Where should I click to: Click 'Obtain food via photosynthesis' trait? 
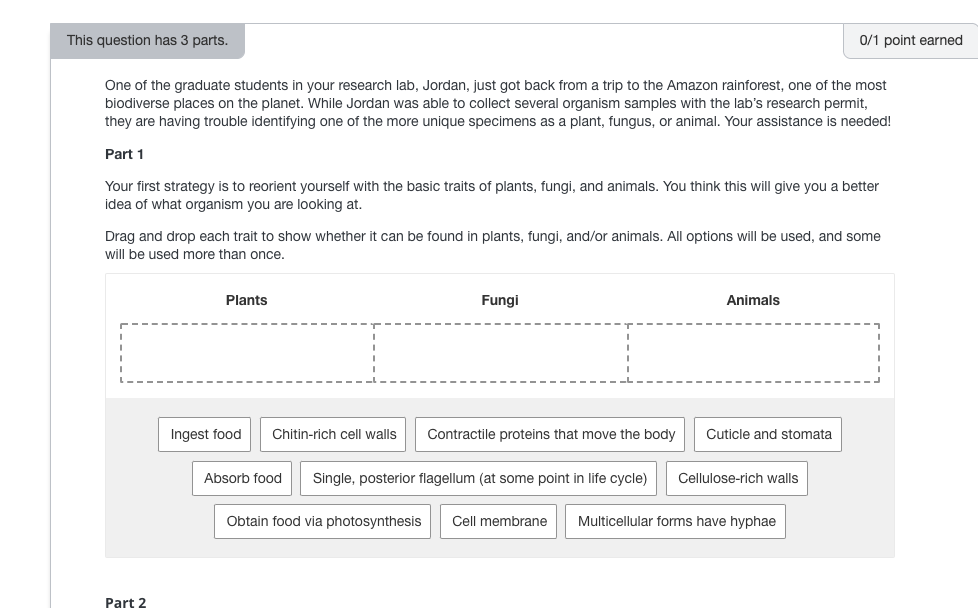click(323, 521)
